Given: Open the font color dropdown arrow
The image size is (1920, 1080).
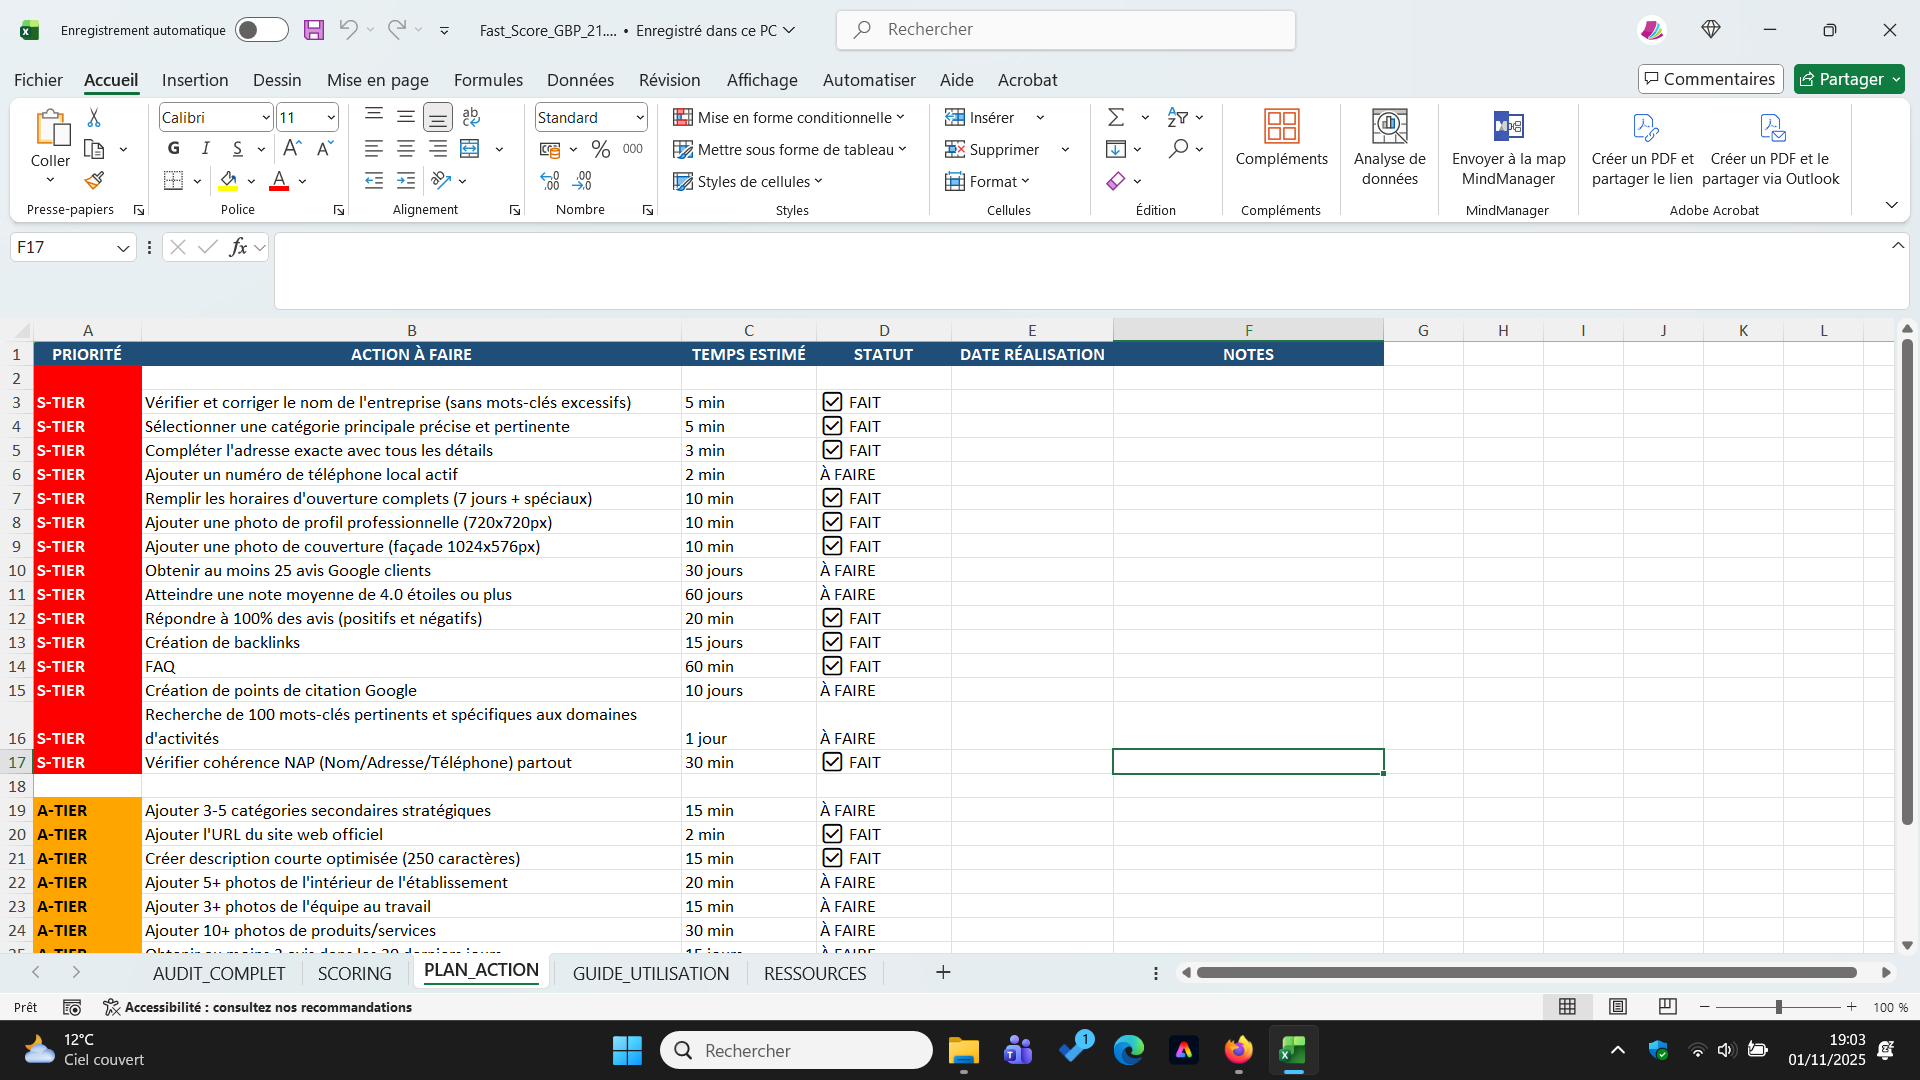Looking at the screenshot, I should click(x=302, y=181).
